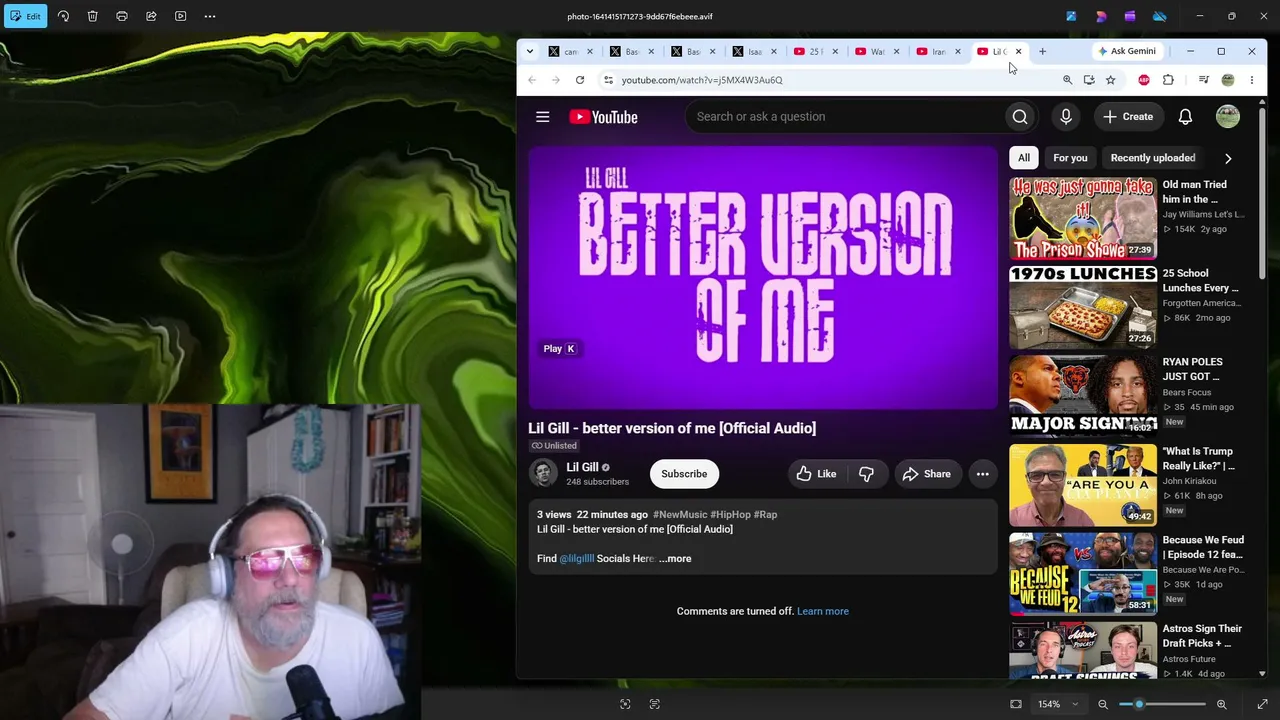1280x720 pixels.
Task: Open the browser media controls icon
Action: (x=1204, y=80)
